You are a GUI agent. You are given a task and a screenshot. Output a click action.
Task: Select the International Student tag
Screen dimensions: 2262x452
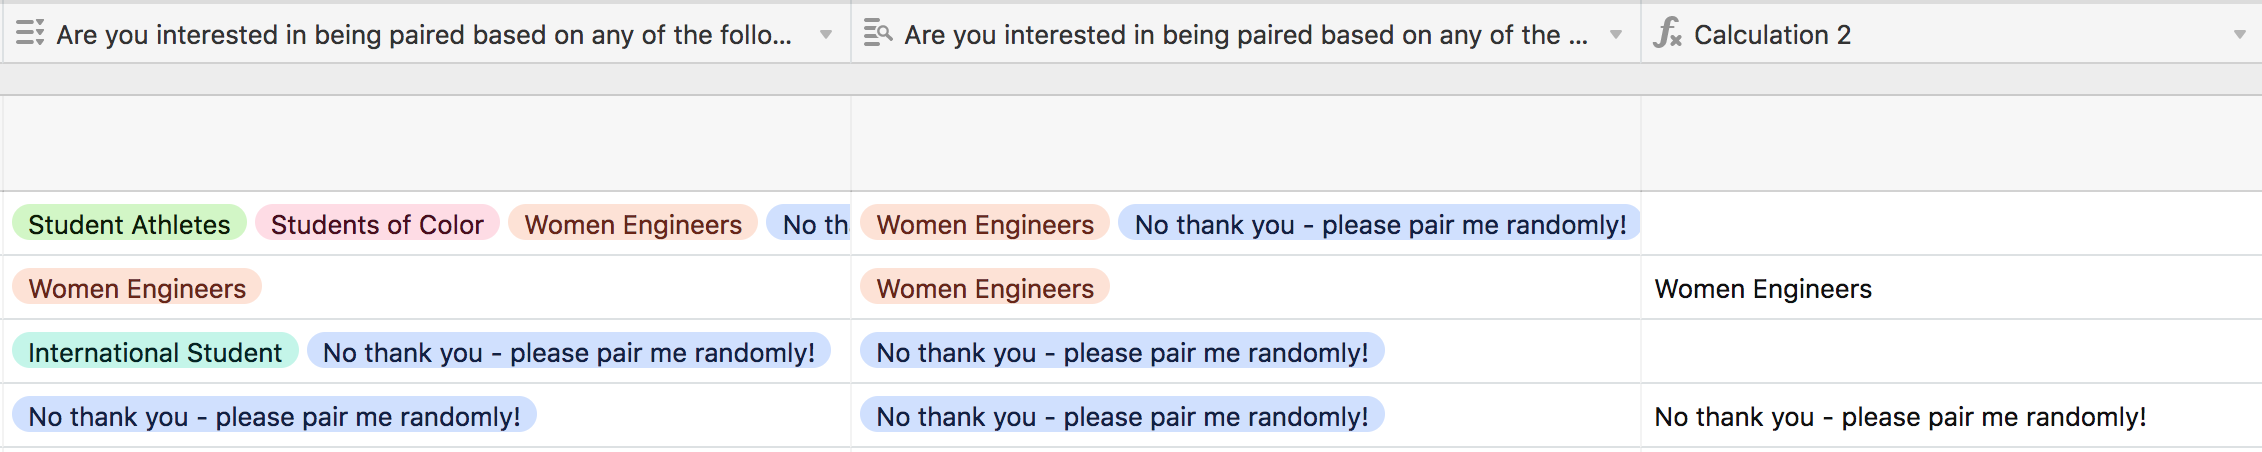(x=155, y=352)
